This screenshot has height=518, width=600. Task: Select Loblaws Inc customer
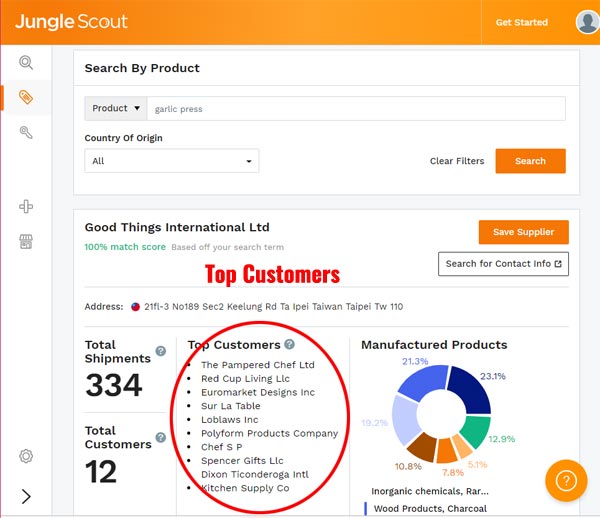pos(230,420)
